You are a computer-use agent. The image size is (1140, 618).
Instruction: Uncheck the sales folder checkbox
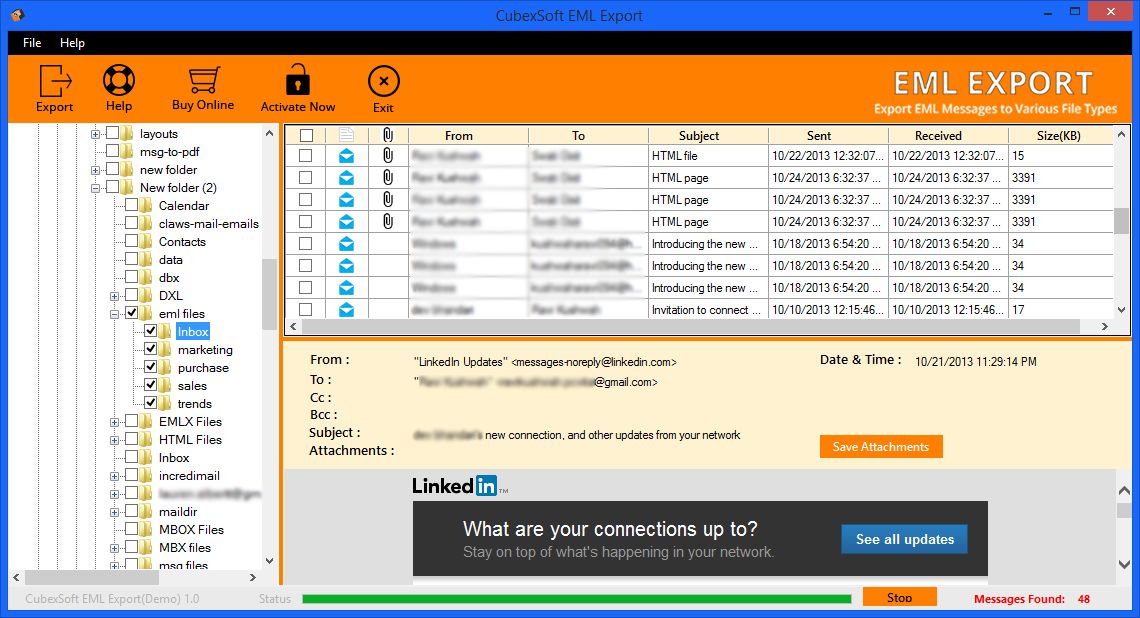pos(150,385)
